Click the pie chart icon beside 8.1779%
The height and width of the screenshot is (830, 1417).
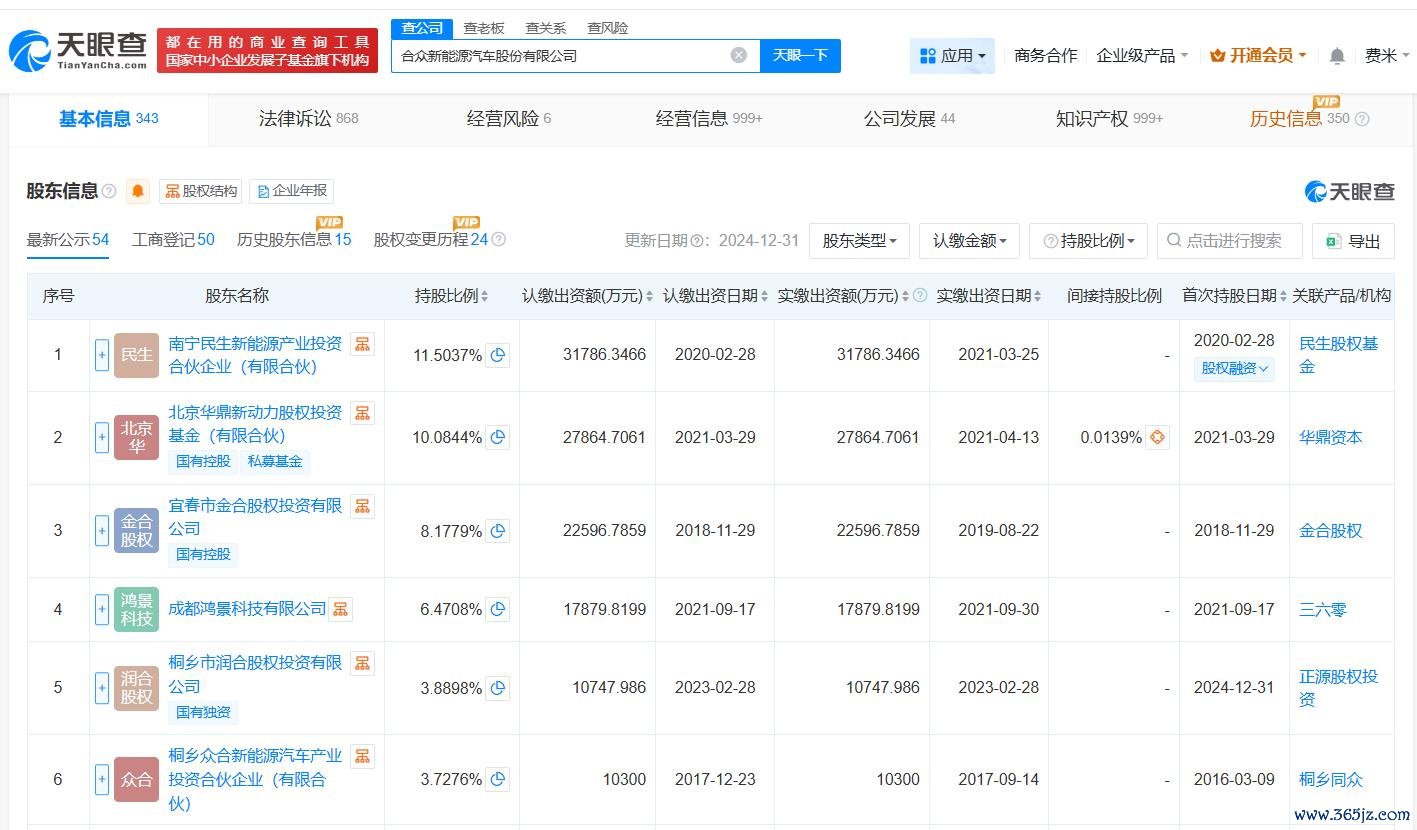coord(498,531)
